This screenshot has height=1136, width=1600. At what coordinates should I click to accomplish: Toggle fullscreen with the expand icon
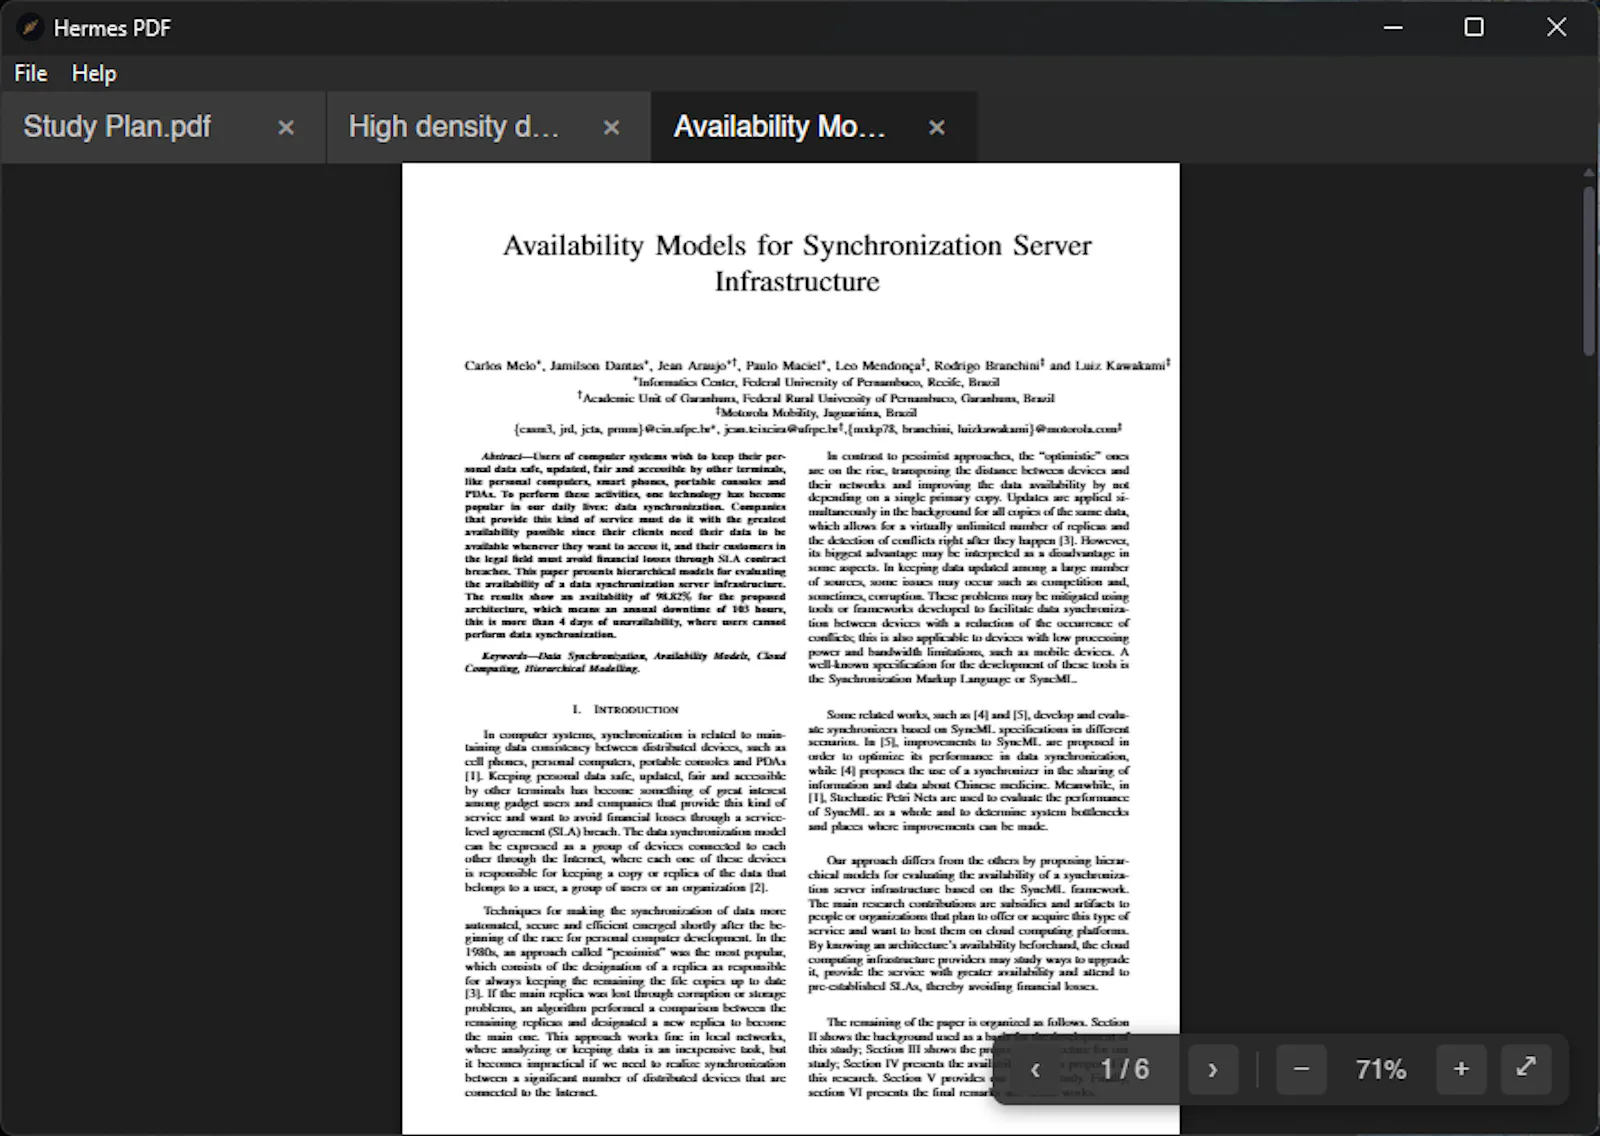(1526, 1067)
